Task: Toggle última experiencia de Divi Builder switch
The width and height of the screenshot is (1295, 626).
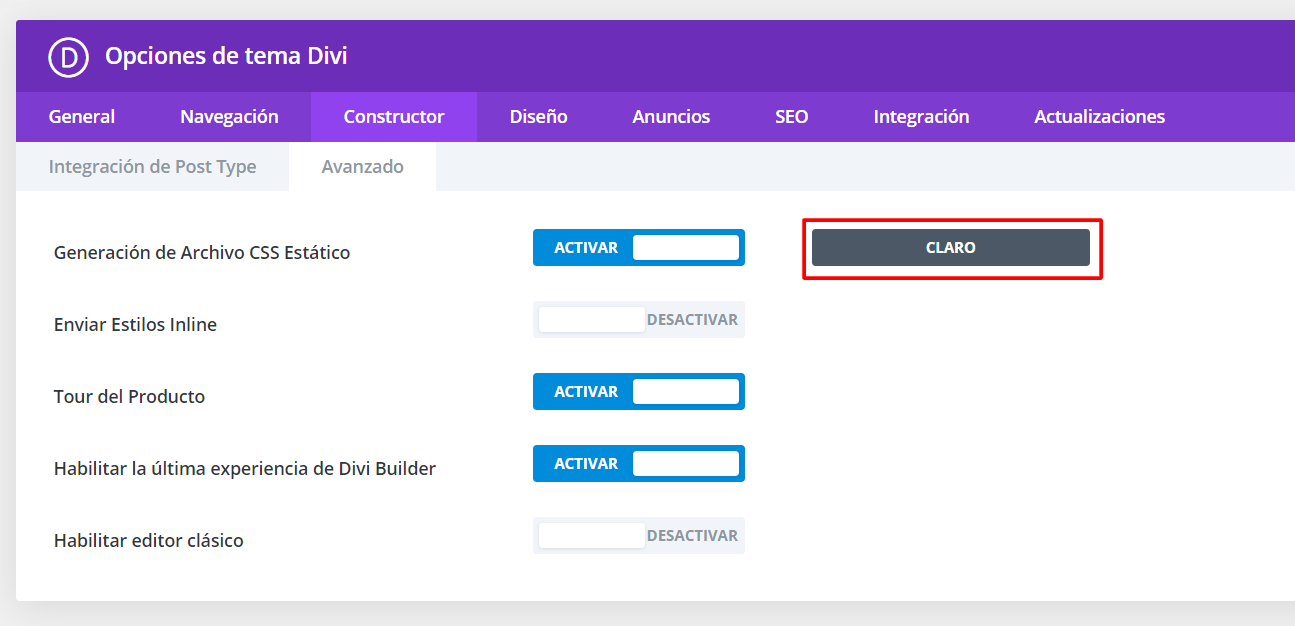Action: [x=639, y=464]
